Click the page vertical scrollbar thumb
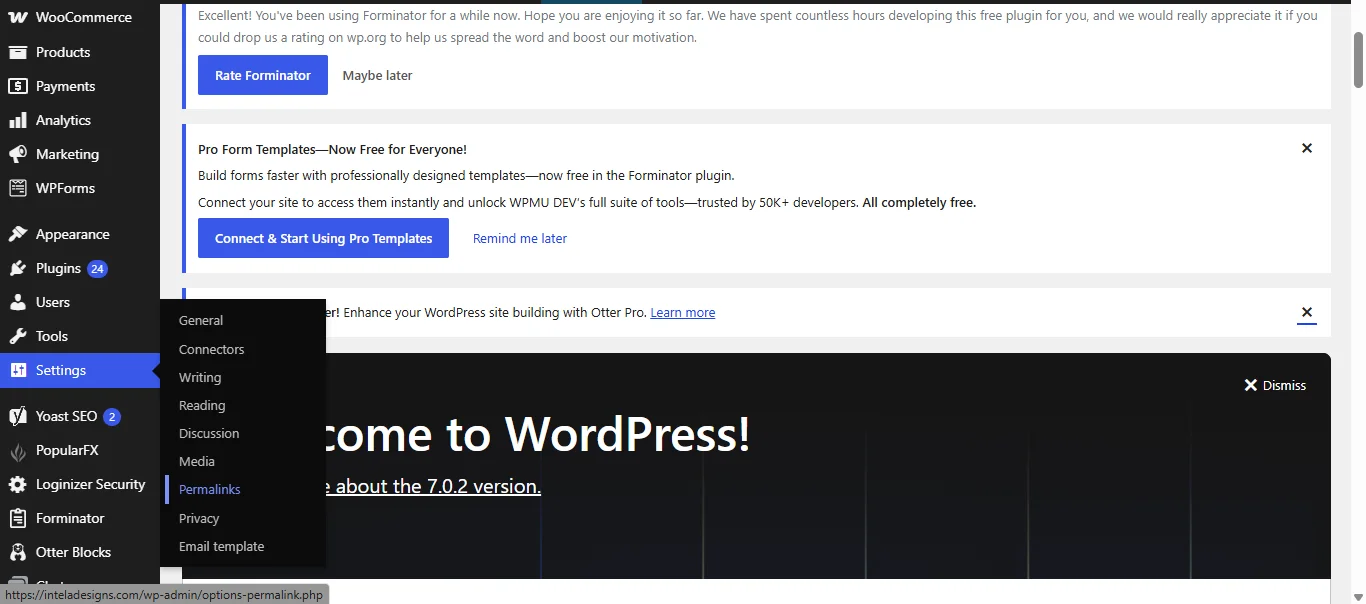 [1358, 60]
